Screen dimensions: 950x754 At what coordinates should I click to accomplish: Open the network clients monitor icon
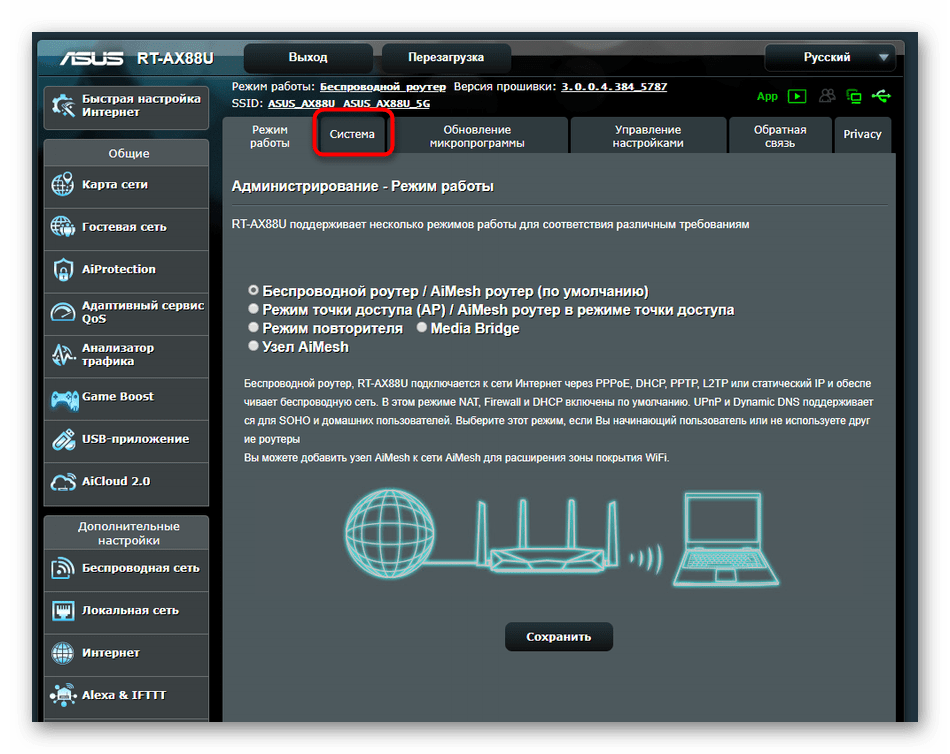tap(854, 97)
